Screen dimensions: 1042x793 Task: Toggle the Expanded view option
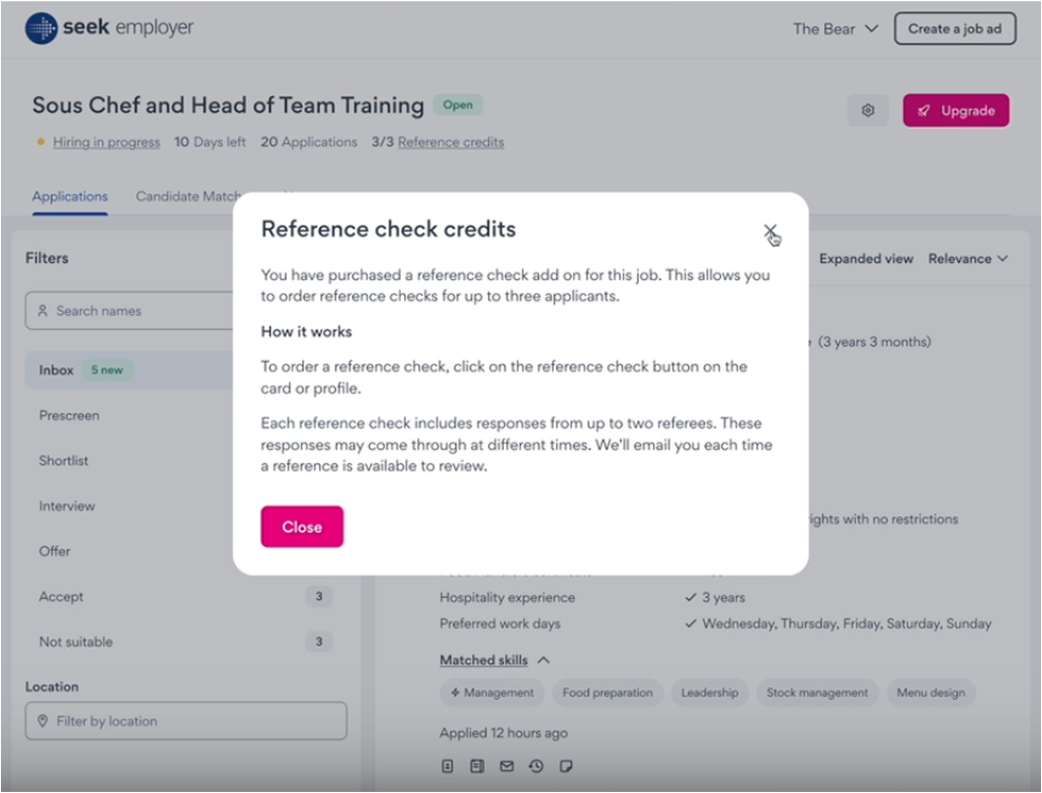pos(866,259)
